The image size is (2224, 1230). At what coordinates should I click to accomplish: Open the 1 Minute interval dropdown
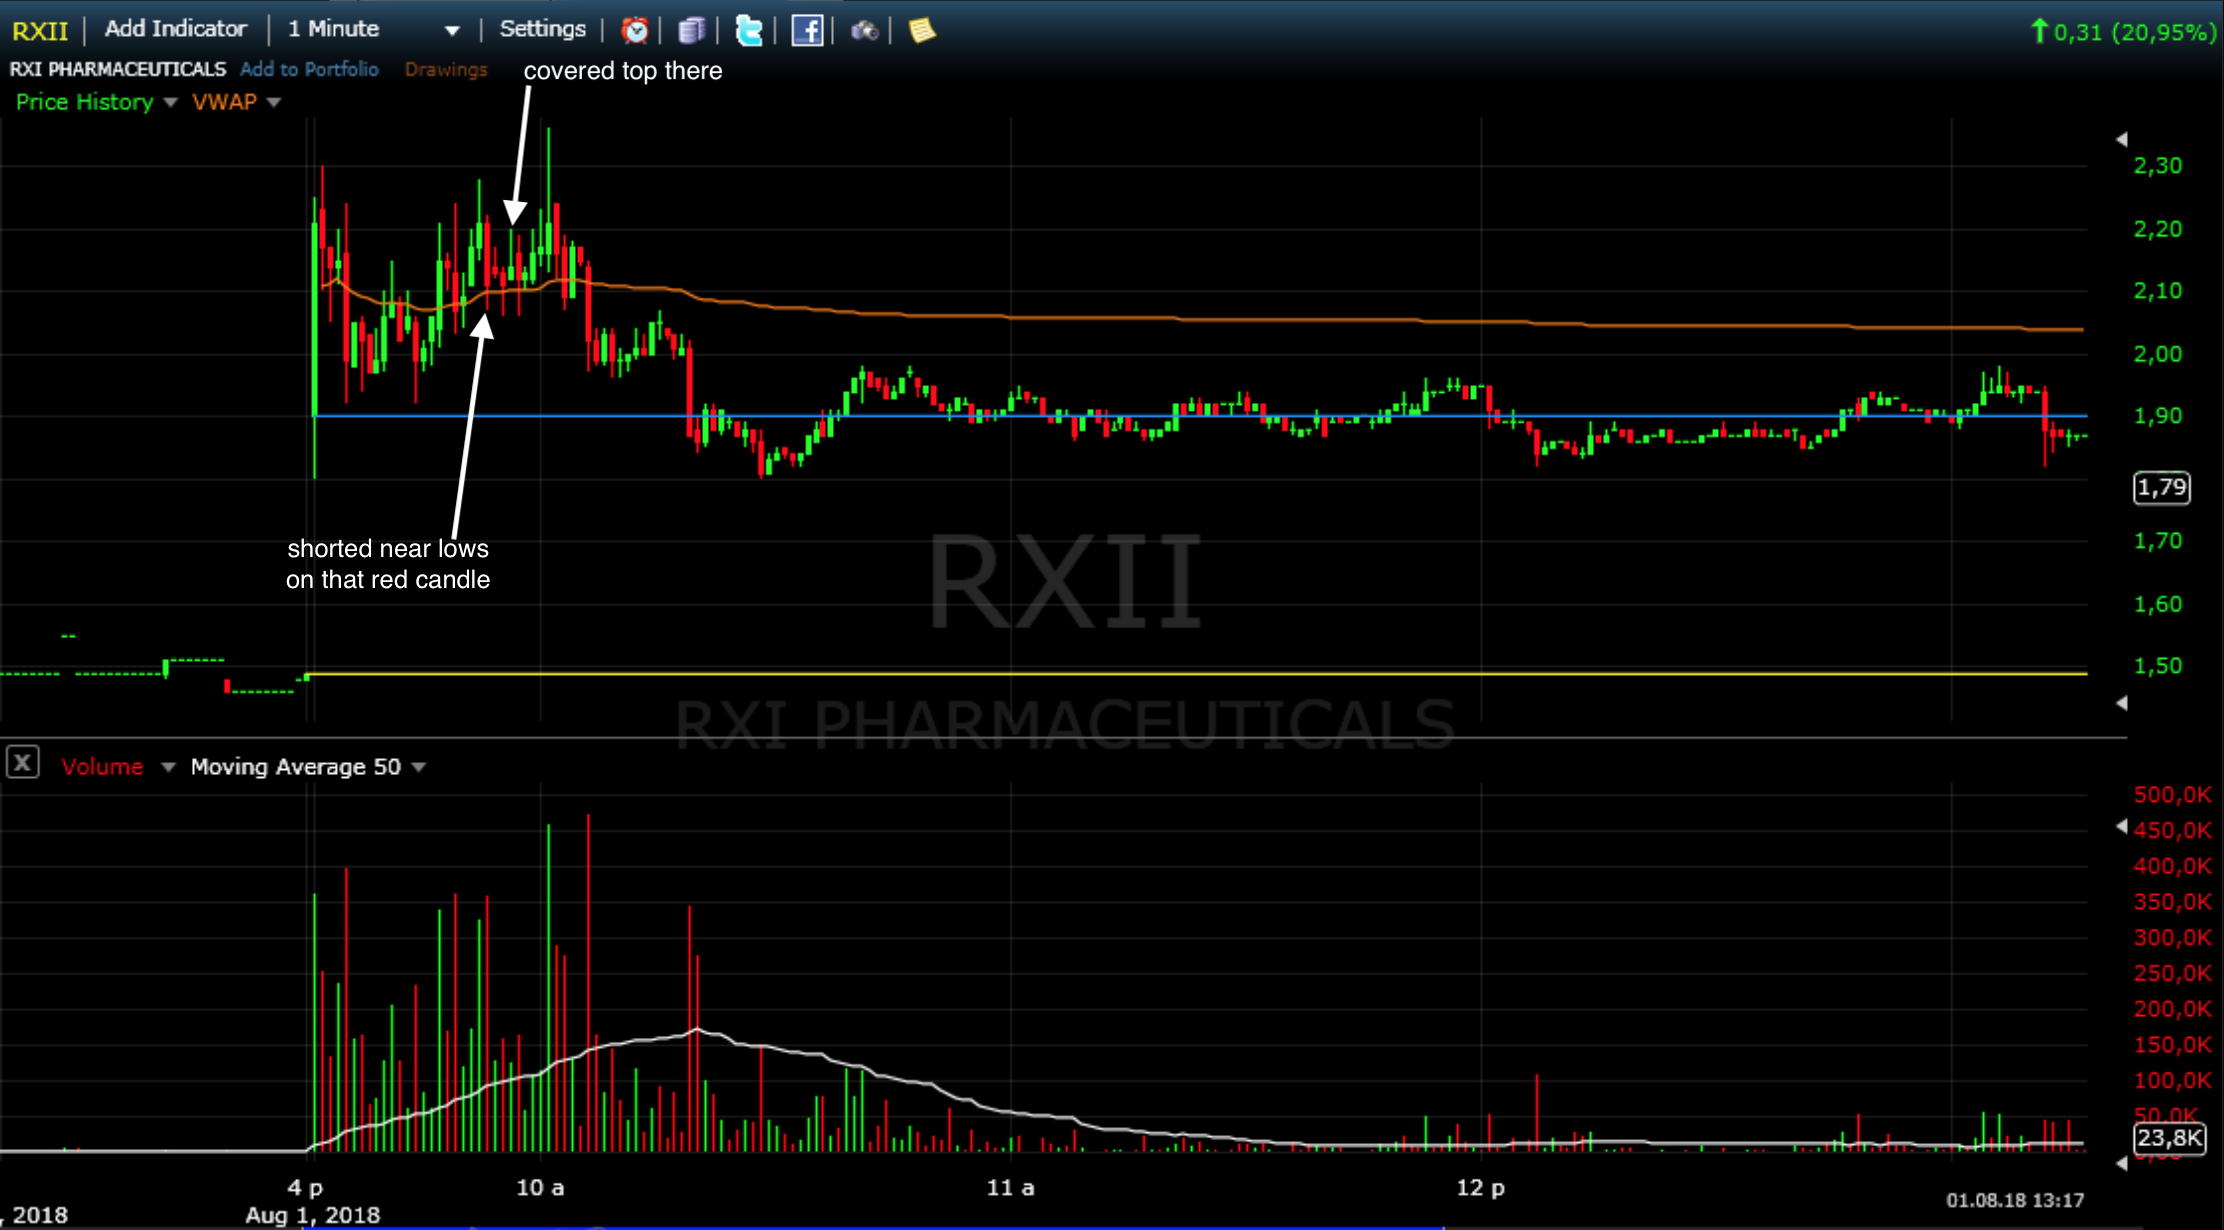(x=452, y=31)
